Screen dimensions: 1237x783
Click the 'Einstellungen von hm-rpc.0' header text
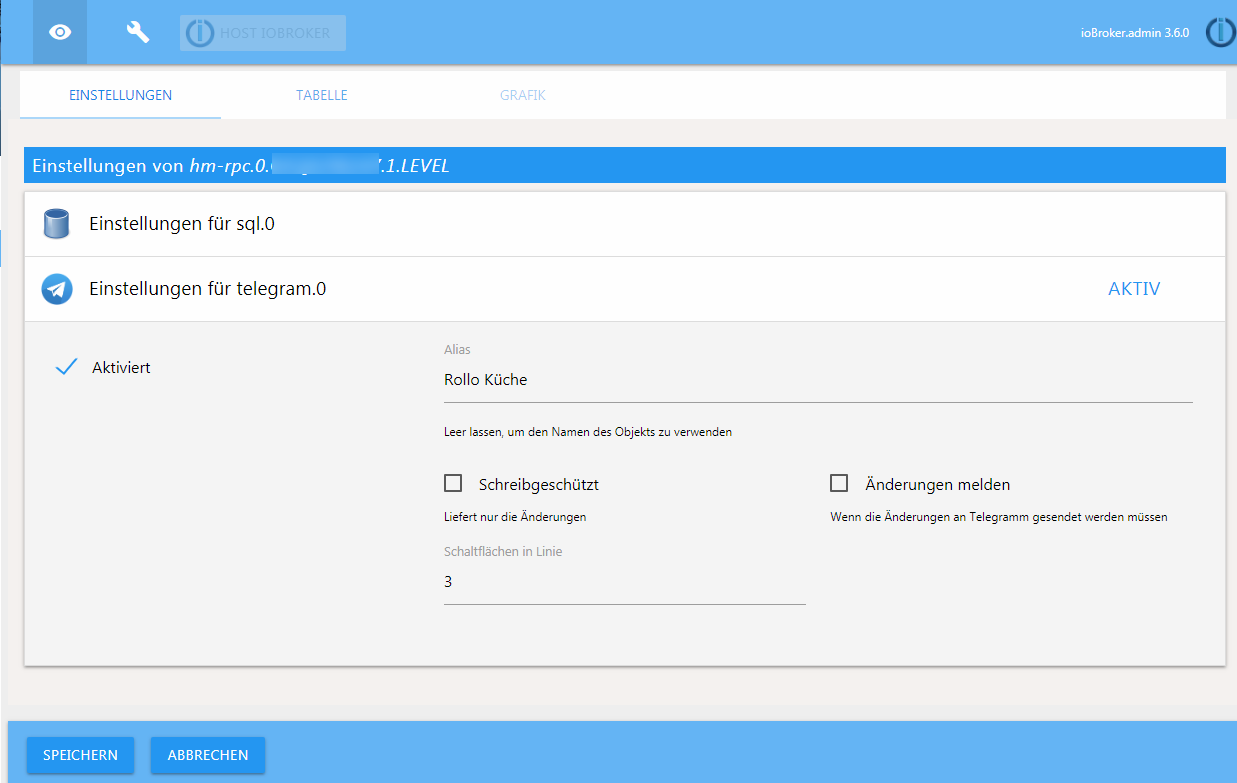241,166
